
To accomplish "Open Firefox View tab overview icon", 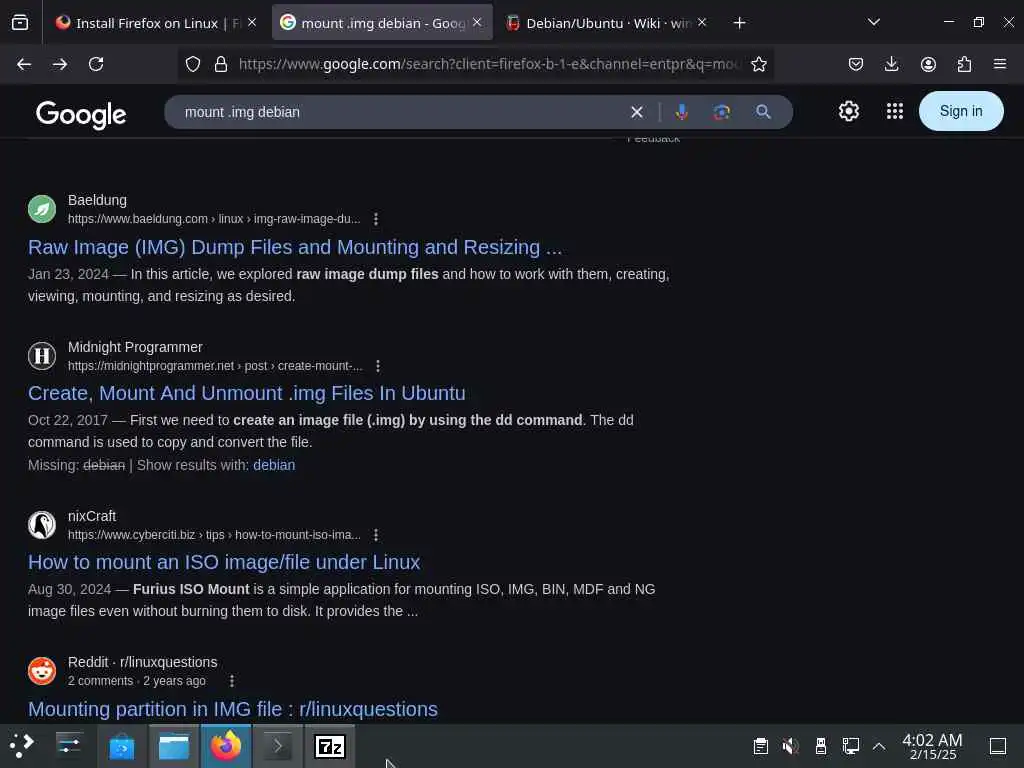I will tap(20, 23).
